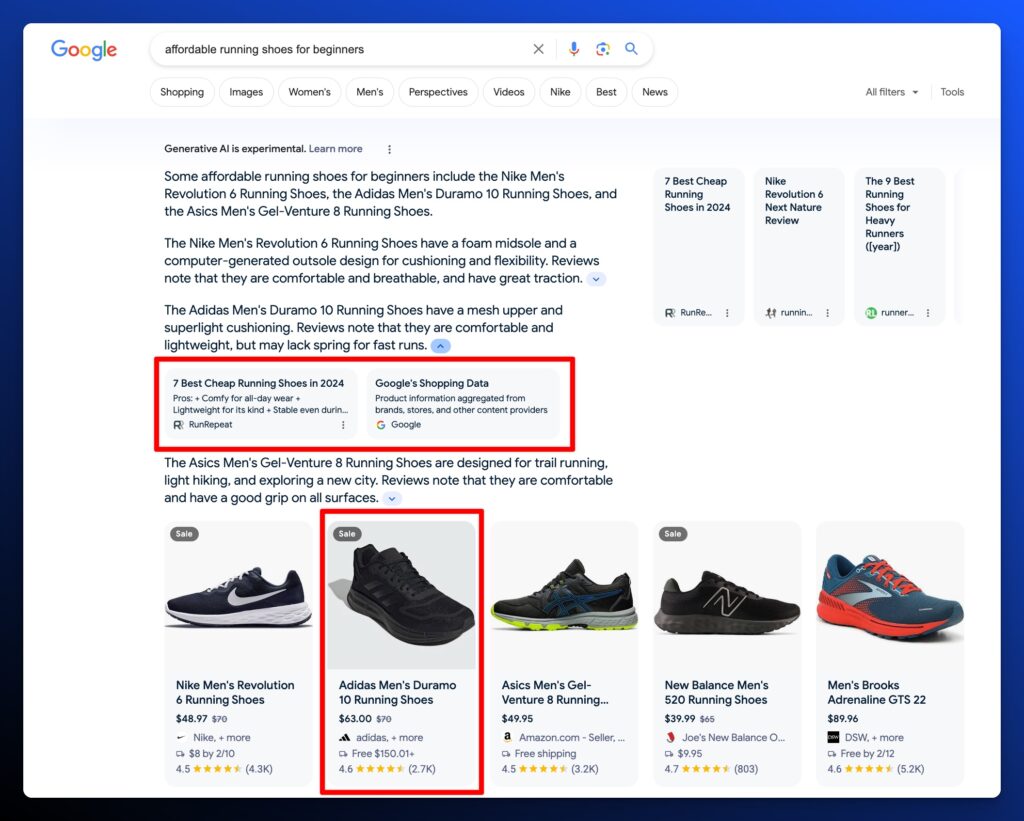The height and width of the screenshot is (821, 1024).
Task: Click inside the search query field
Action: coord(340,49)
